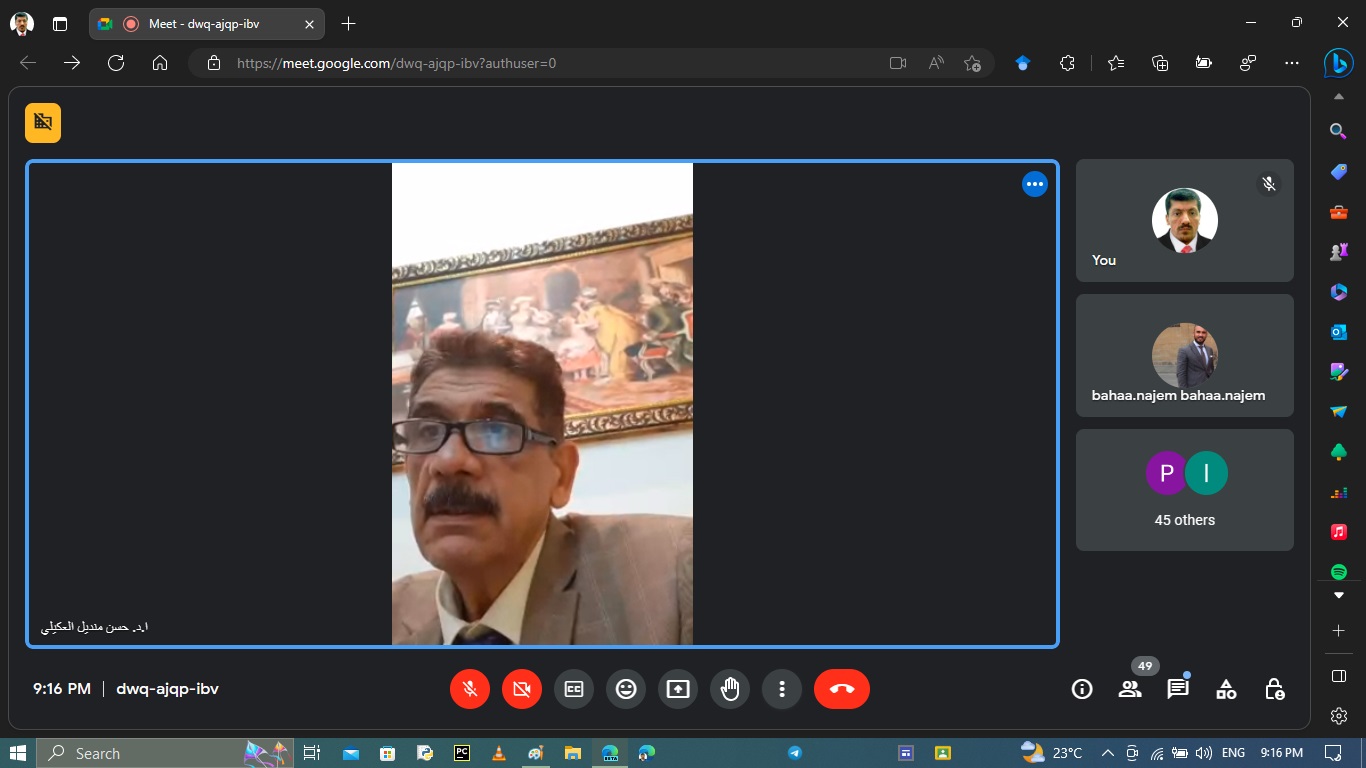Open the Activities panel icon
1366x768 pixels.
(1226, 689)
